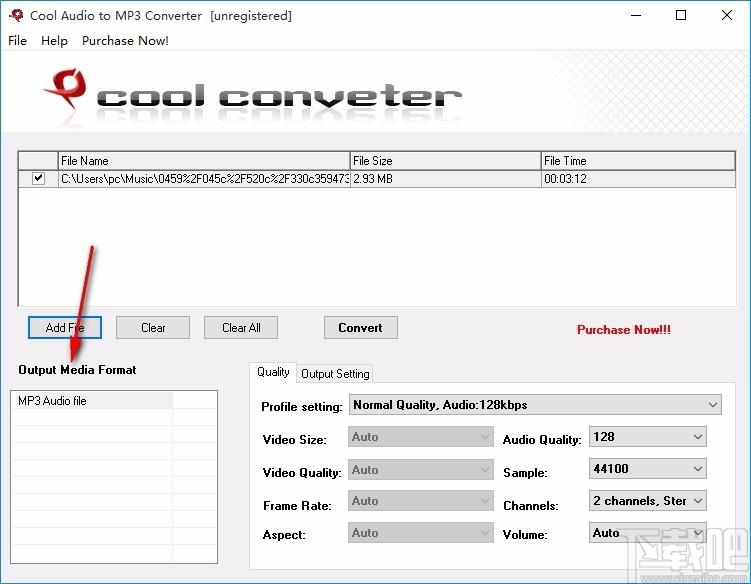Minimize the converter window

coord(636,15)
